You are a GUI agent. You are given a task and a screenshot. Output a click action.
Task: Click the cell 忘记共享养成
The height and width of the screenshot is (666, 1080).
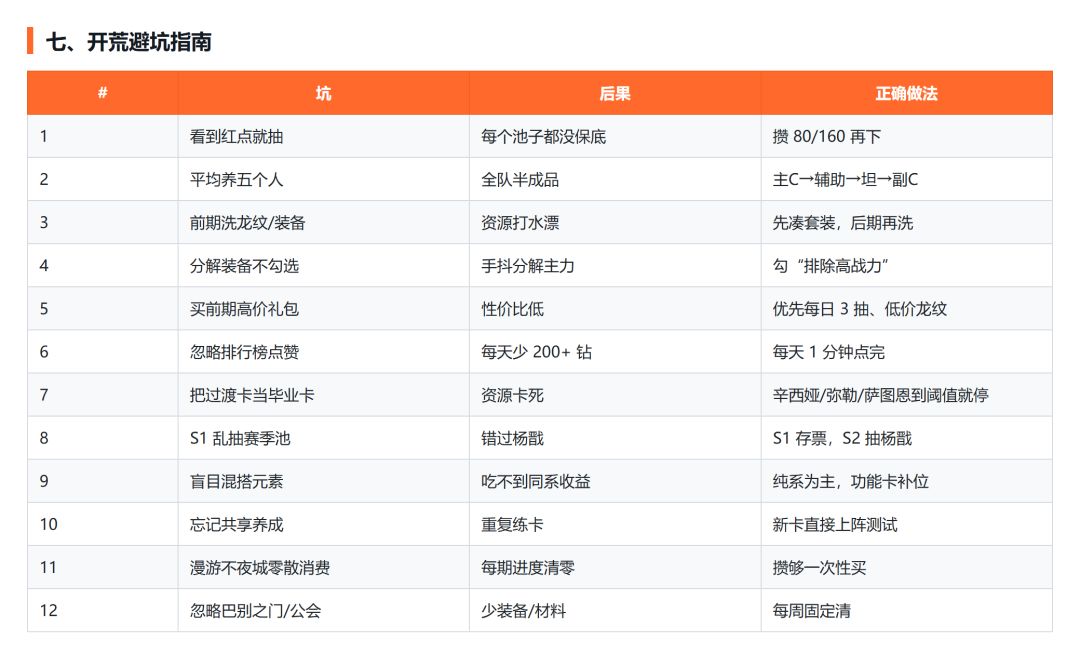pos(324,524)
